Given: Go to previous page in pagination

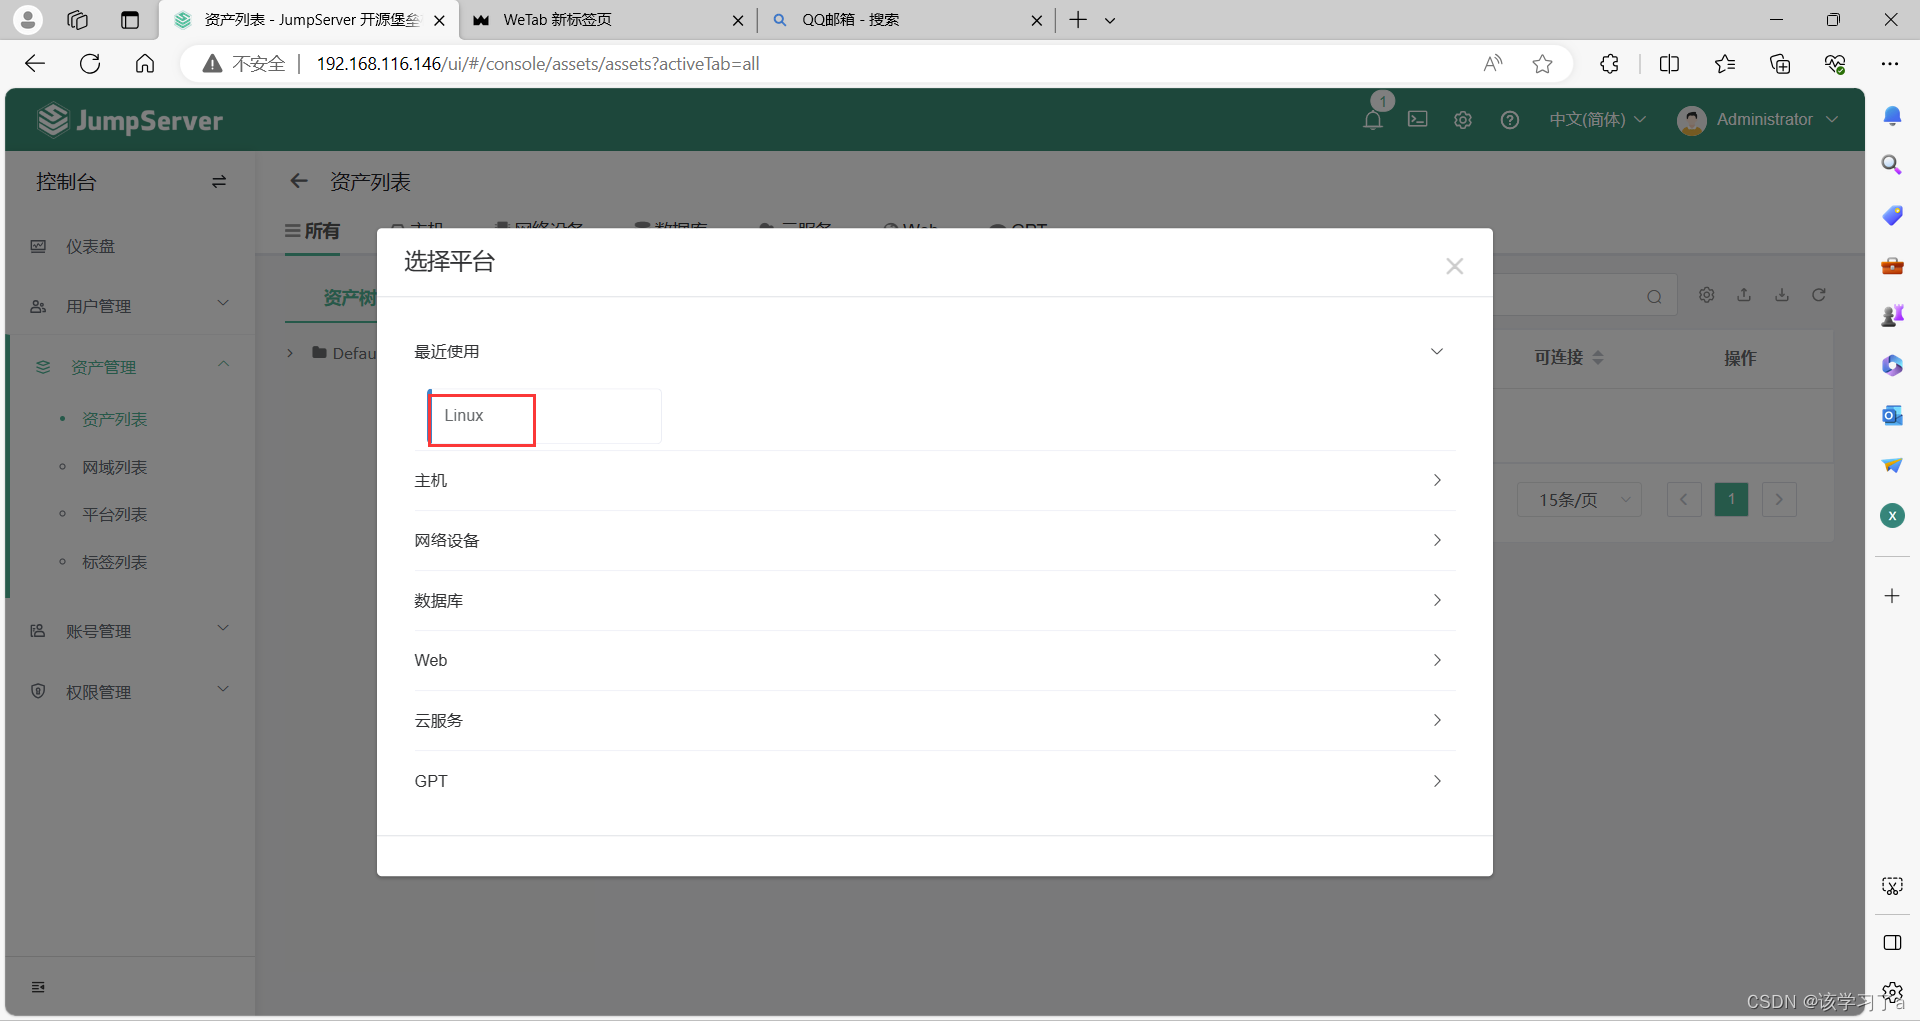Looking at the screenshot, I should point(1684,499).
